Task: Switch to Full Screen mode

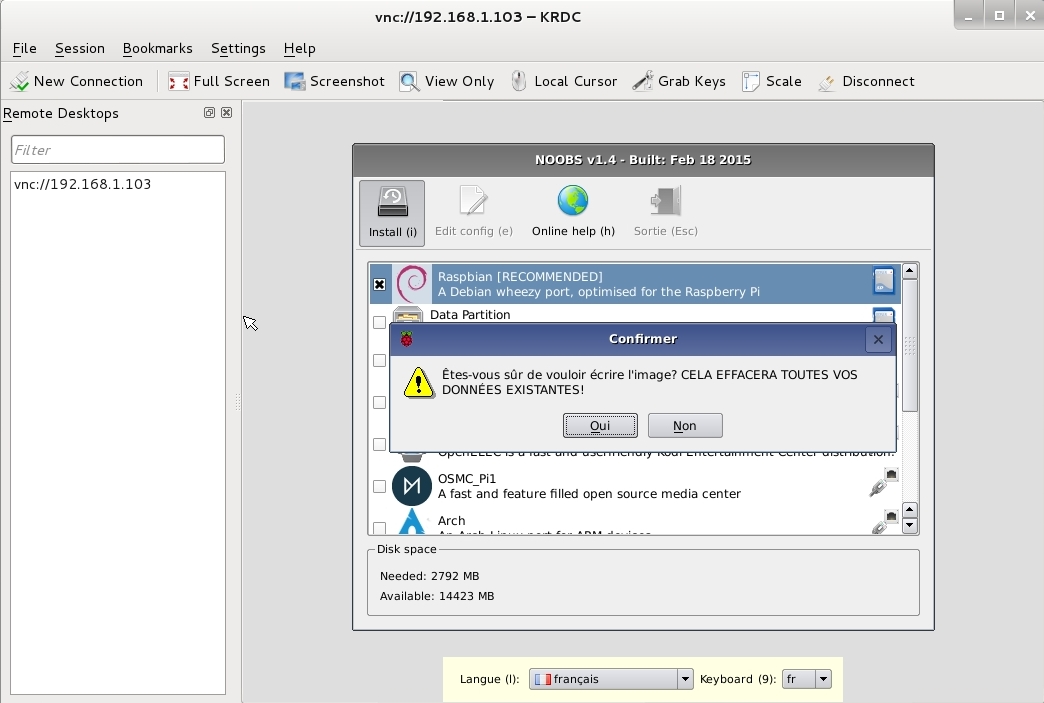Action: point(218,81)
